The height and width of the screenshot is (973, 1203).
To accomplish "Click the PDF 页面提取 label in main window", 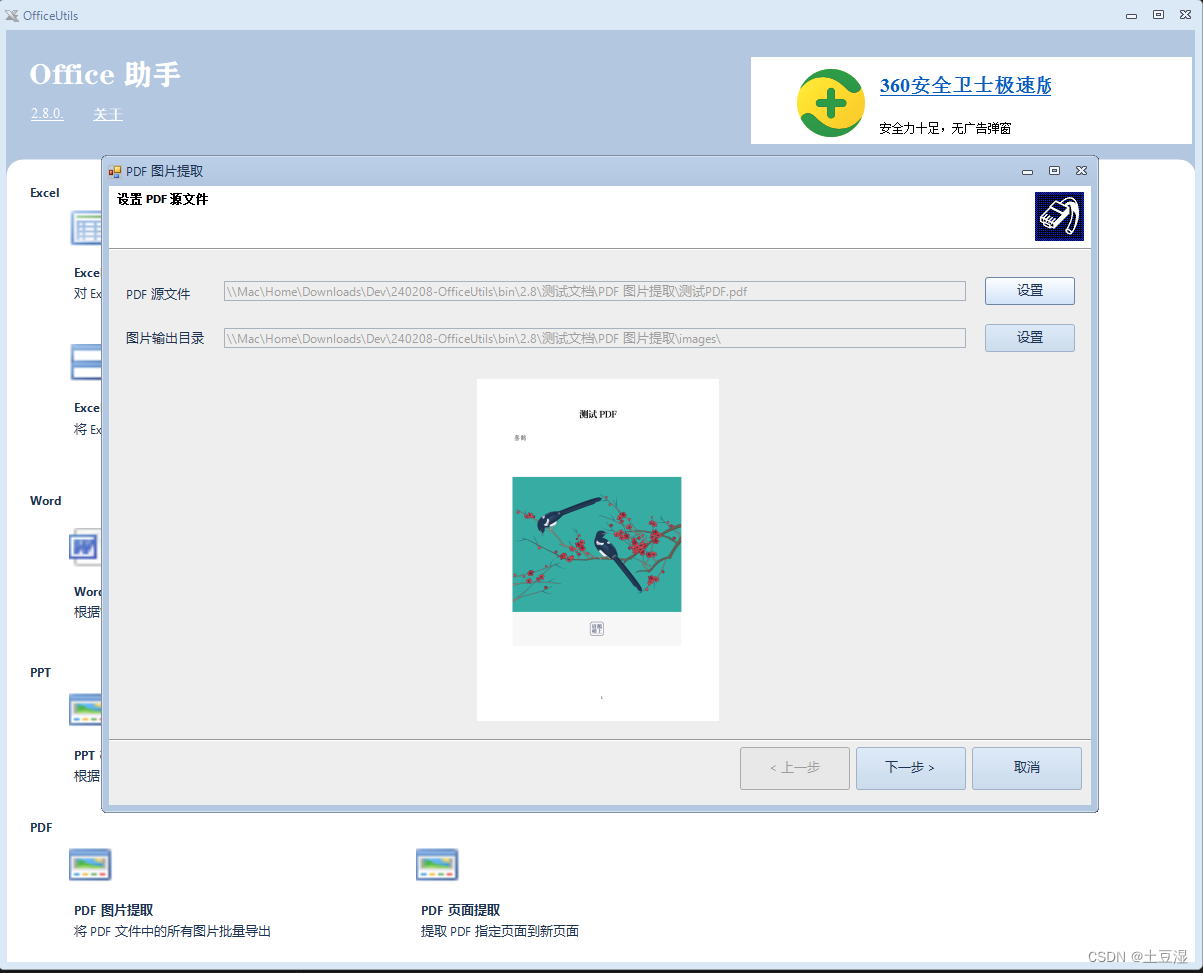I will 461,911.
